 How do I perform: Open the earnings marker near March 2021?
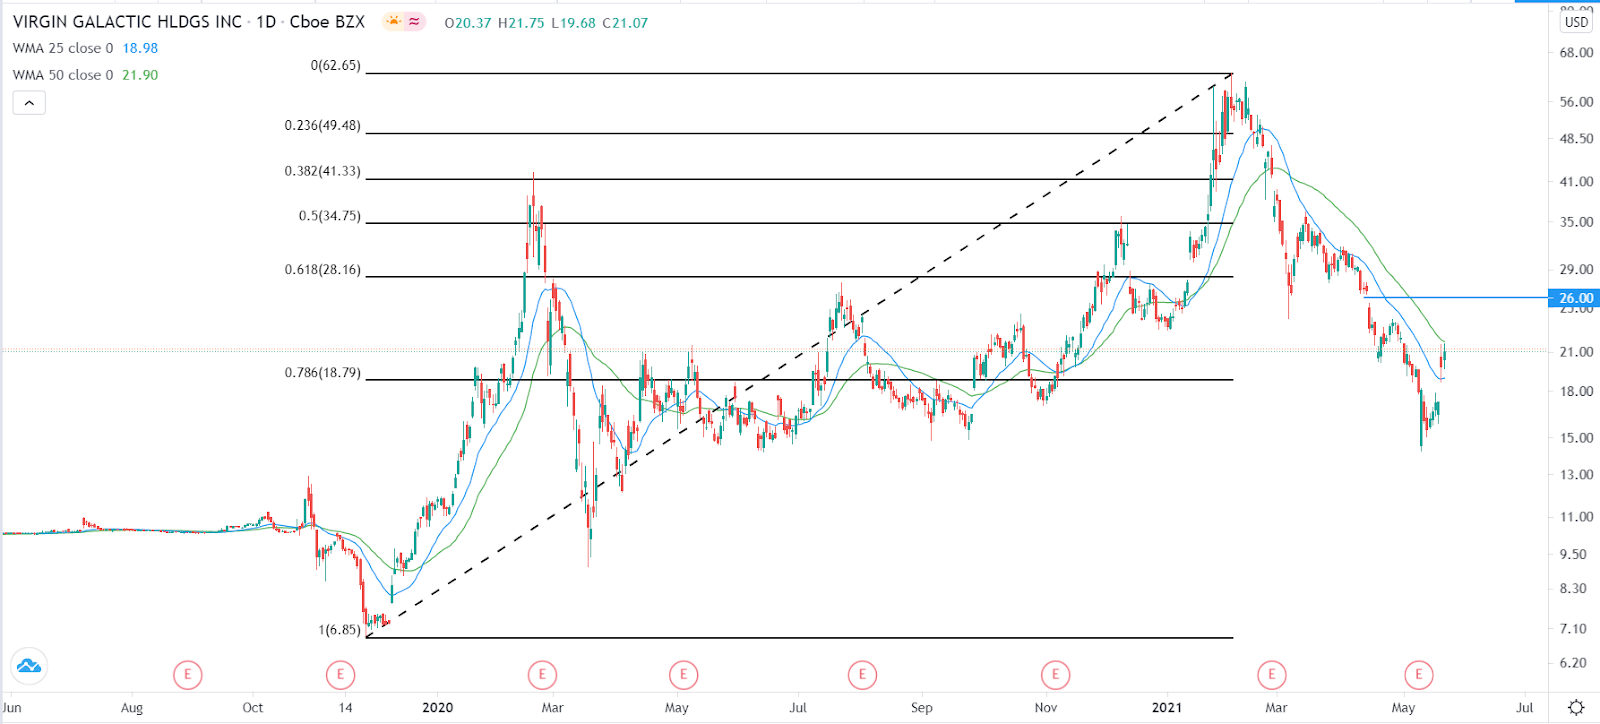coord(1271,675)
